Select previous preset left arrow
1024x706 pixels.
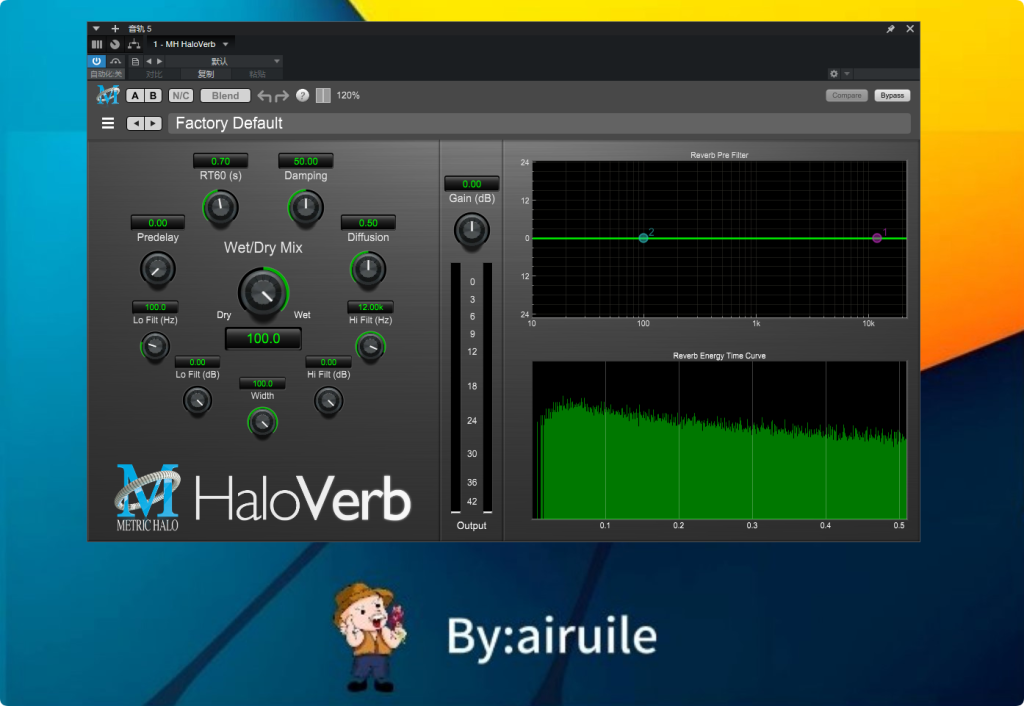(136, 123)
